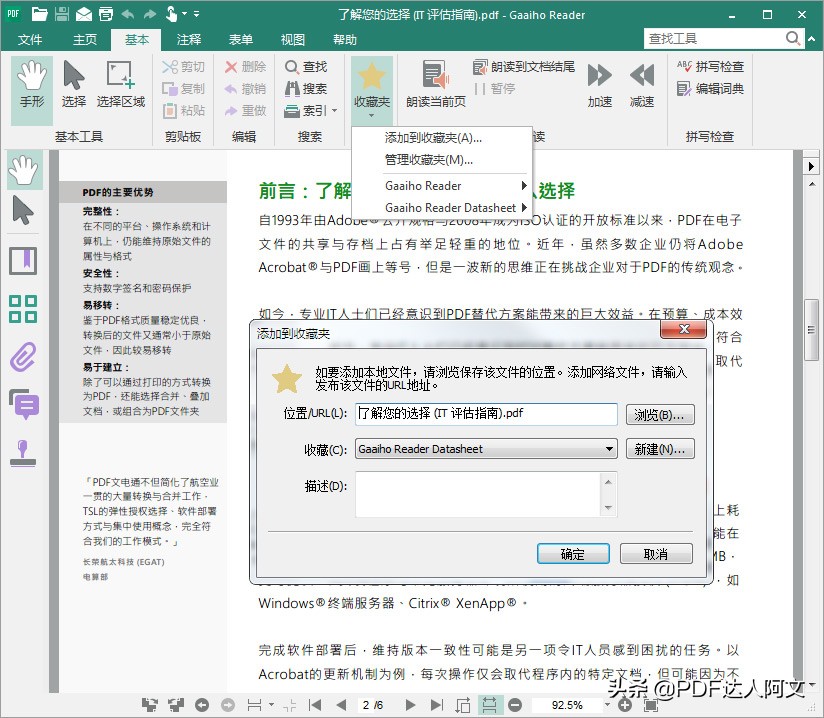Open the 收藏 folder combo box

click(x=486, y=449)
